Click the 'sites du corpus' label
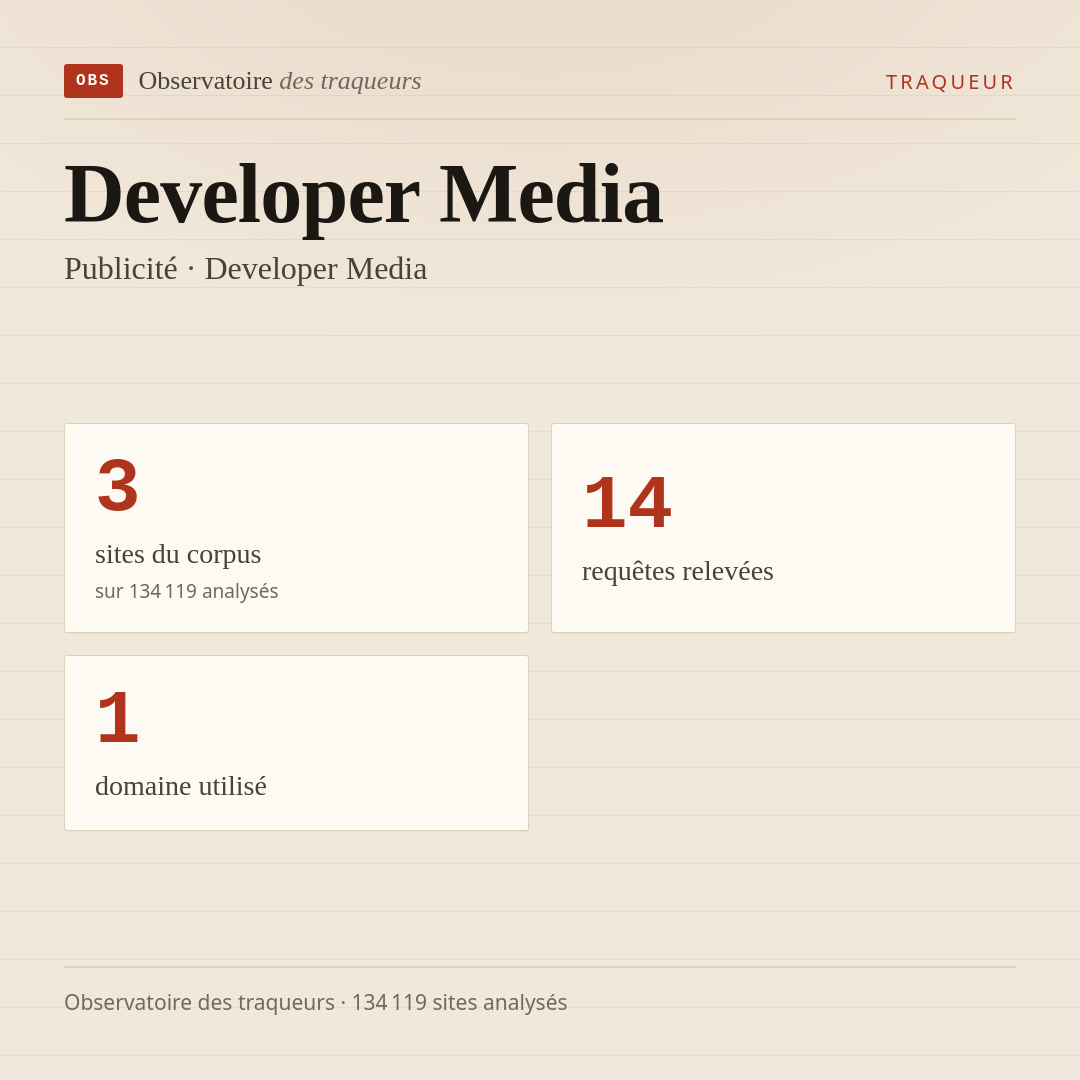The width and height of the screenshot is (1080, 1080). click(178, 554)
